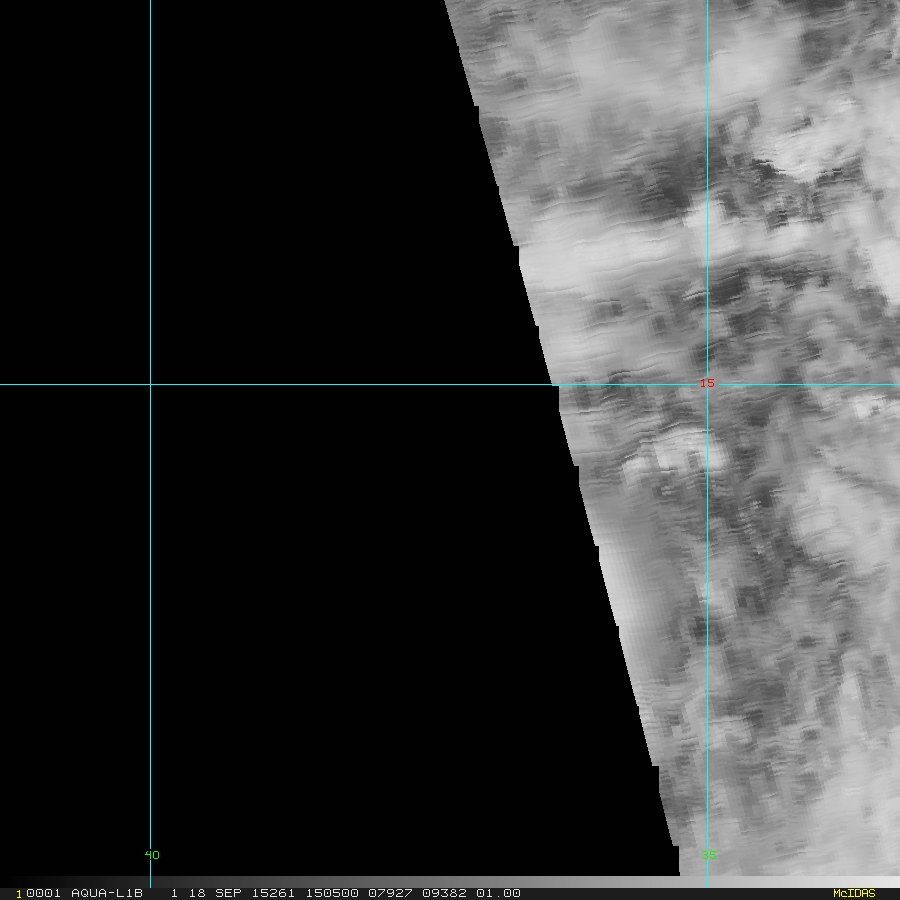Click the yellow McIDAS label
This screenshot has width=900, height=900.
point(853,893)
